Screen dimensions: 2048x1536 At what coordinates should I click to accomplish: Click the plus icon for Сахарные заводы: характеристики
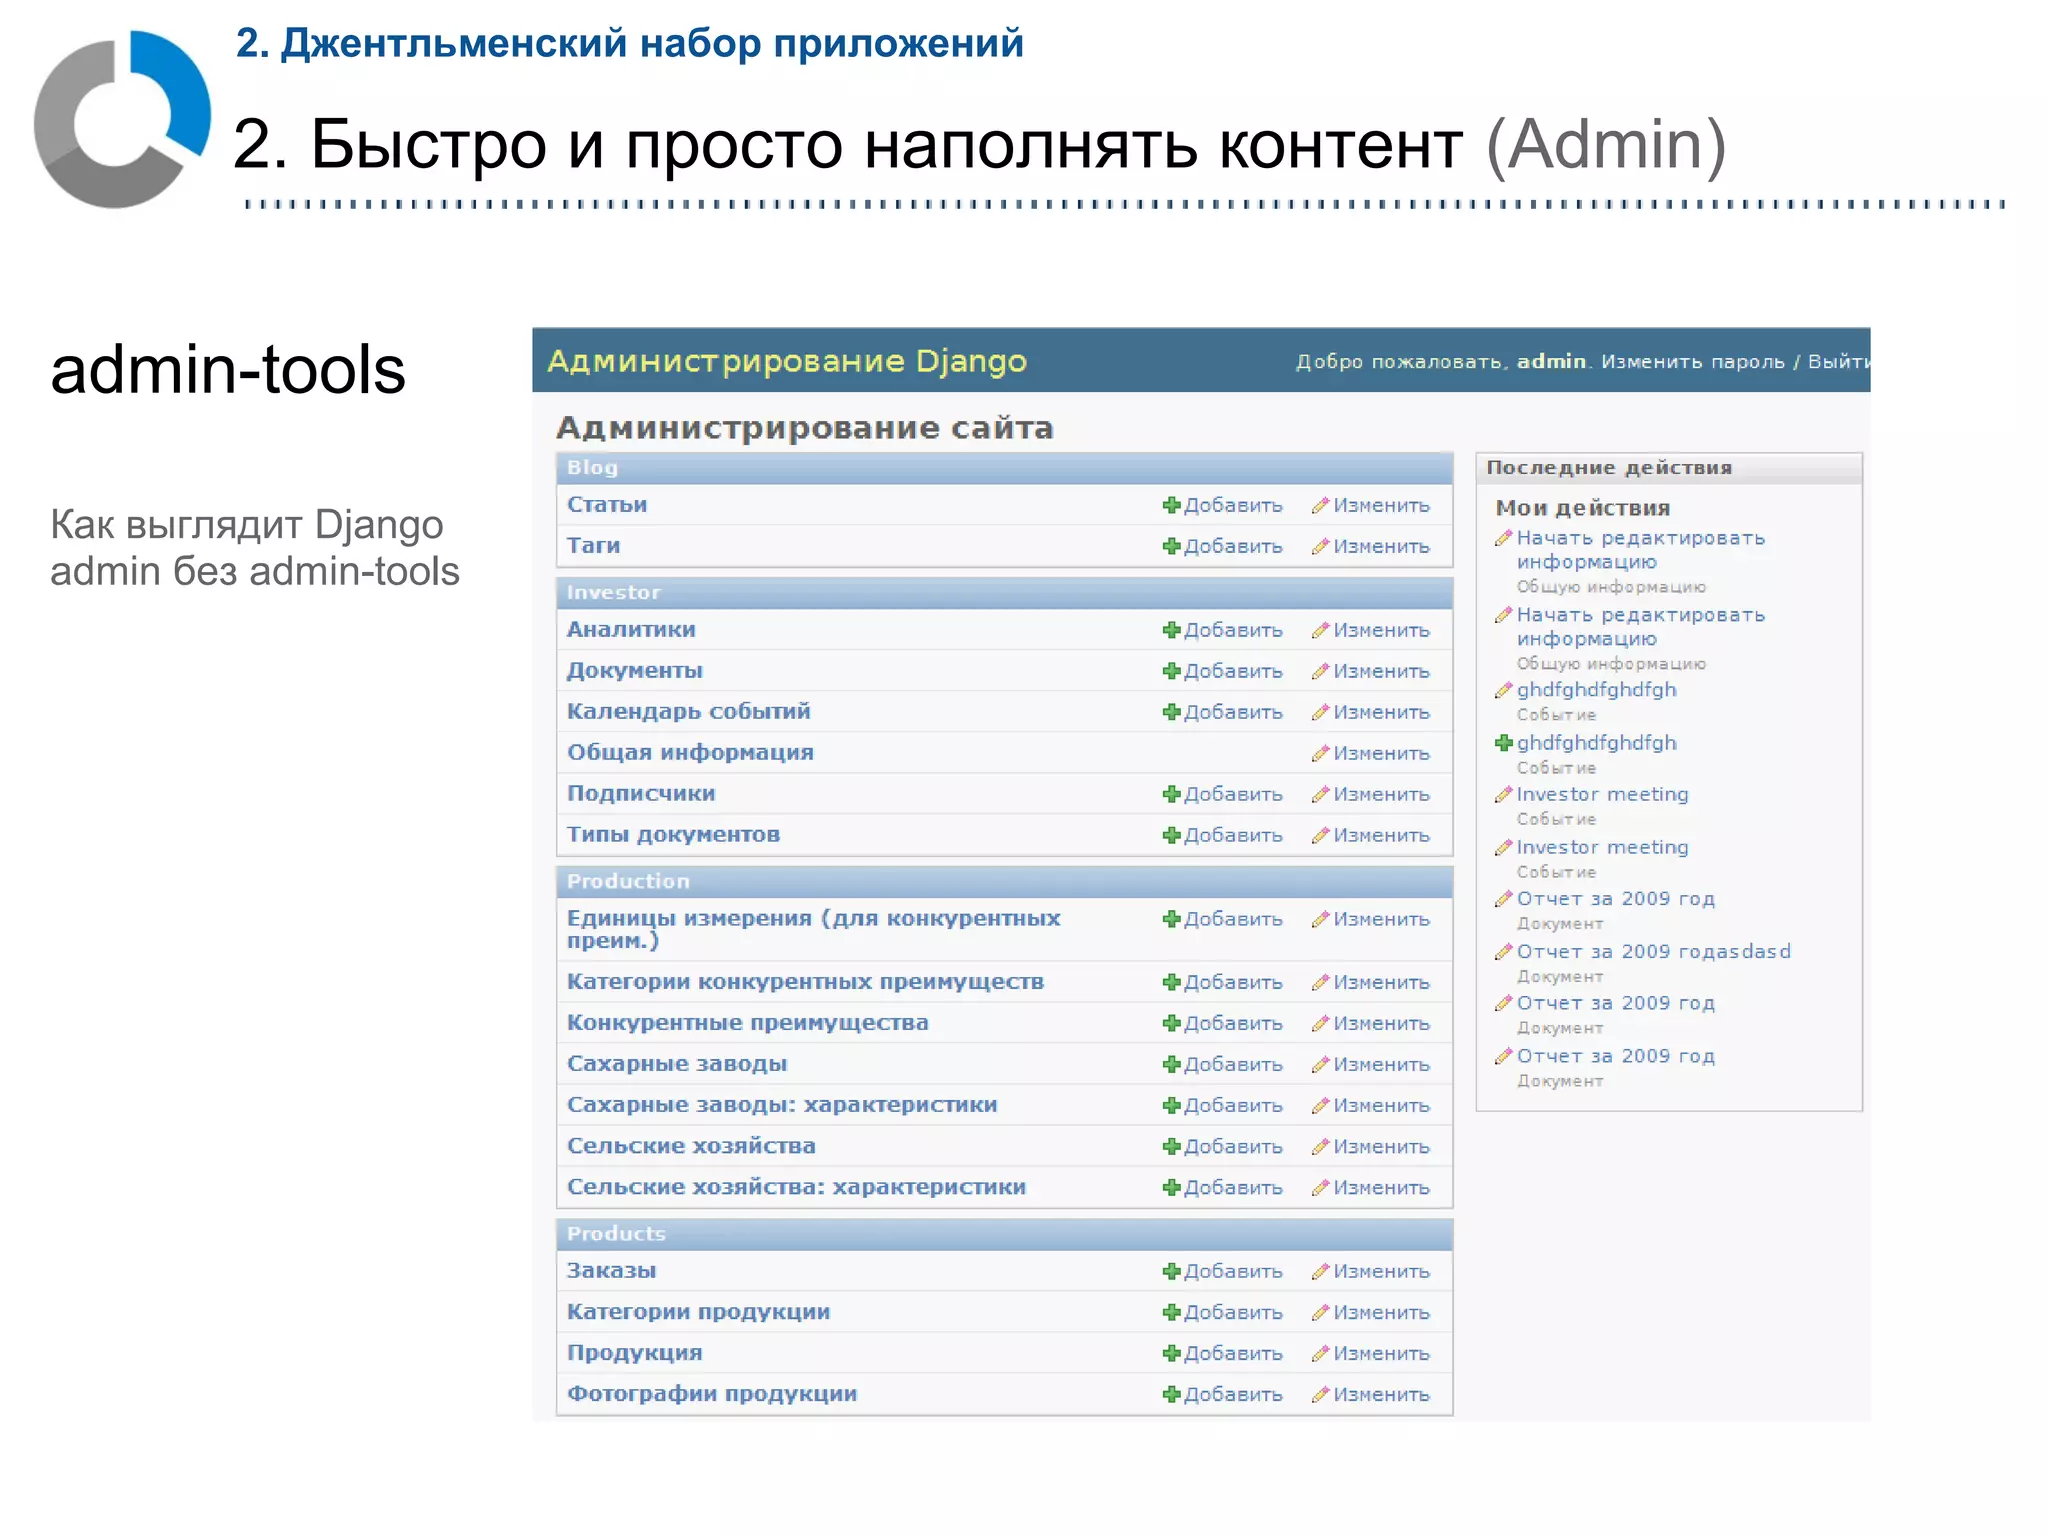point(1171,1105)
